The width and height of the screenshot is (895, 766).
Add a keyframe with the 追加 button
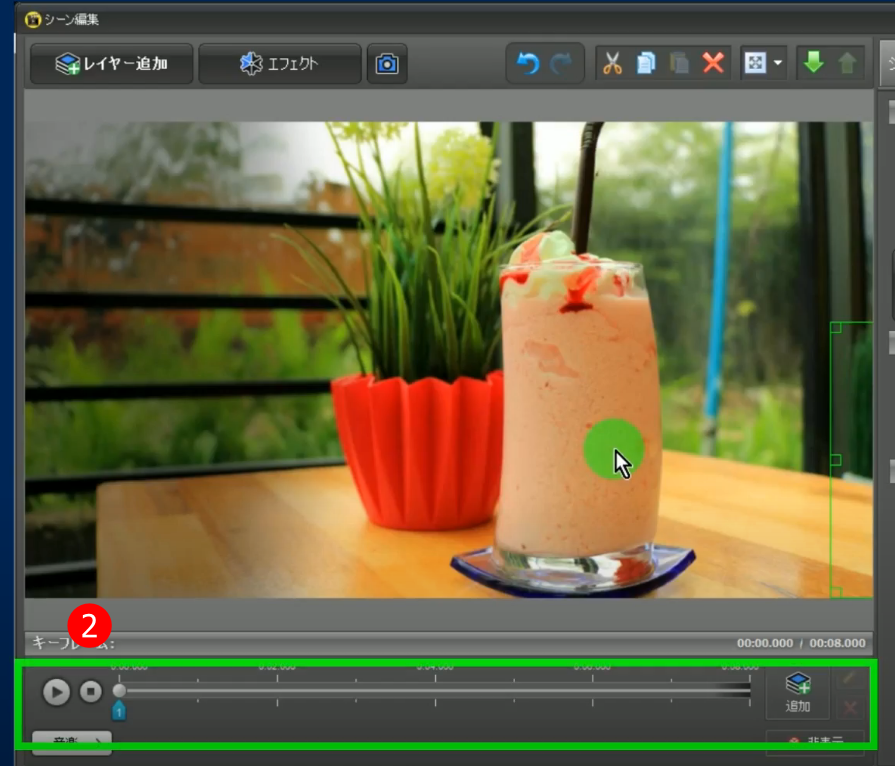click(x=798, y=693)
